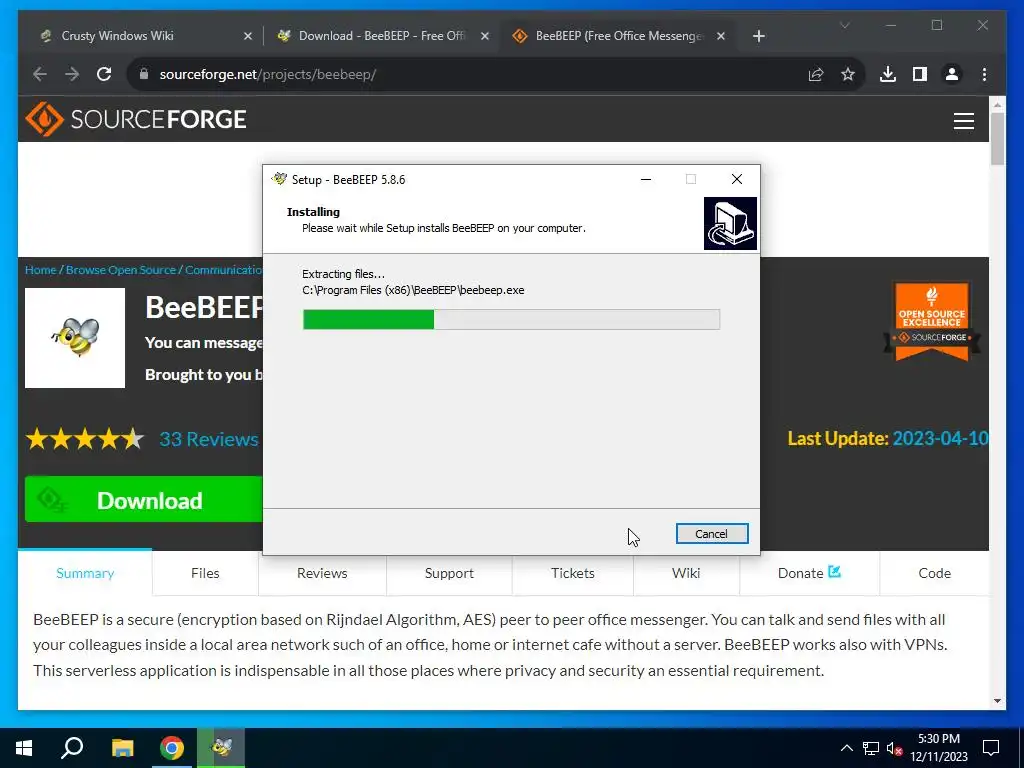Minimize the BeeBEEP setup dialog
The image size is (1024, 768).
[646, 179]
